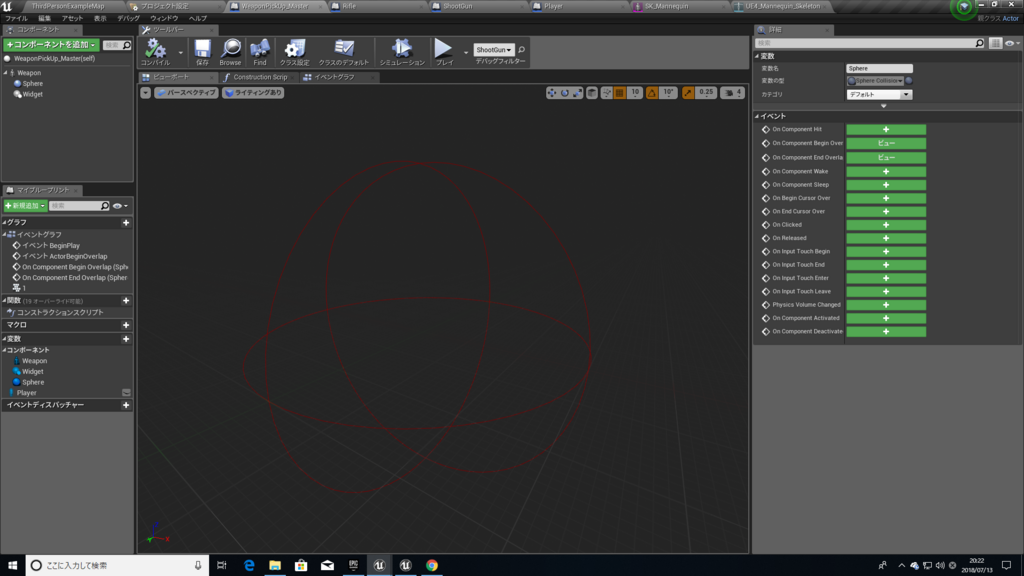
Task: Switch to the Event Graph tab
Action: click(x=334, y=77)
